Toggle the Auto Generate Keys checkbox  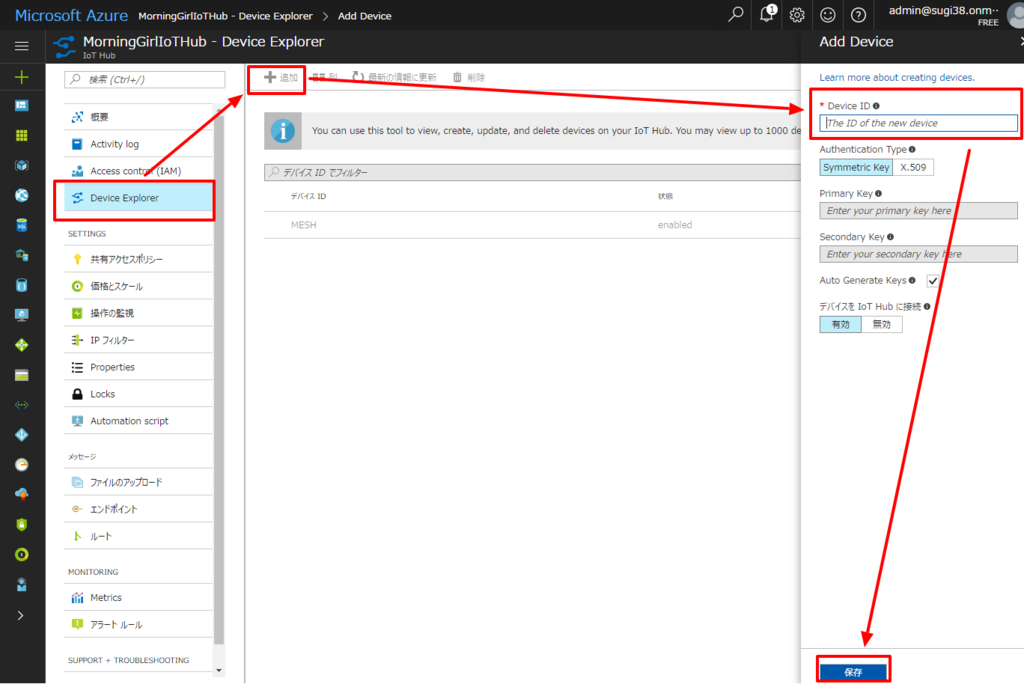click(x=933, y=281)
